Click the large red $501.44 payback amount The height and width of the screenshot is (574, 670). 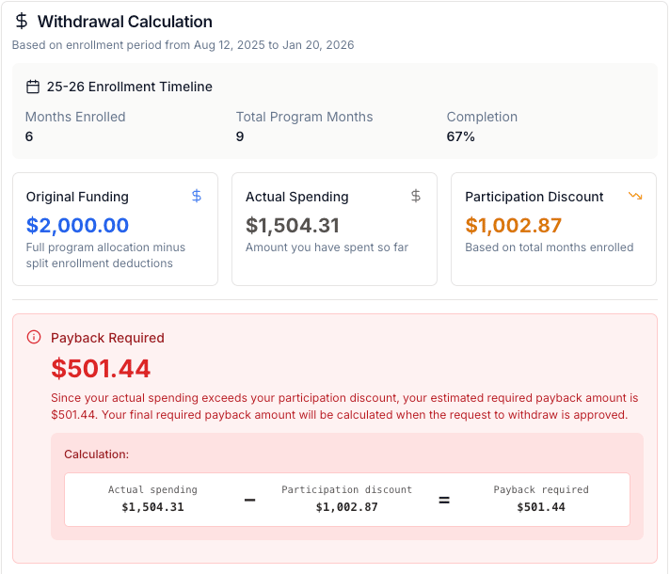(x=101, y=369)
